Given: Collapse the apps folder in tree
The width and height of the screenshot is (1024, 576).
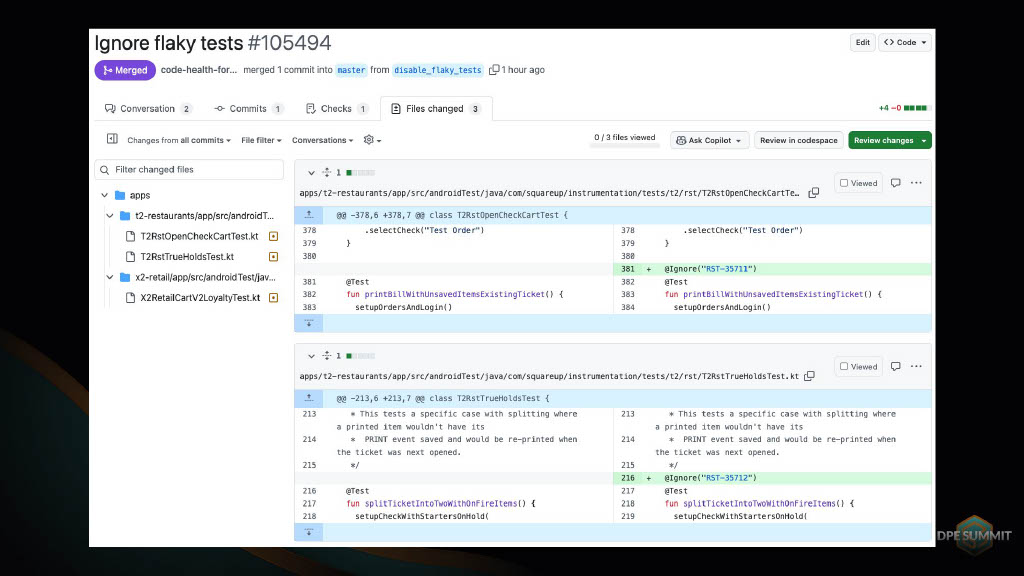Looking at the screenshot, I should click(104, 195).
